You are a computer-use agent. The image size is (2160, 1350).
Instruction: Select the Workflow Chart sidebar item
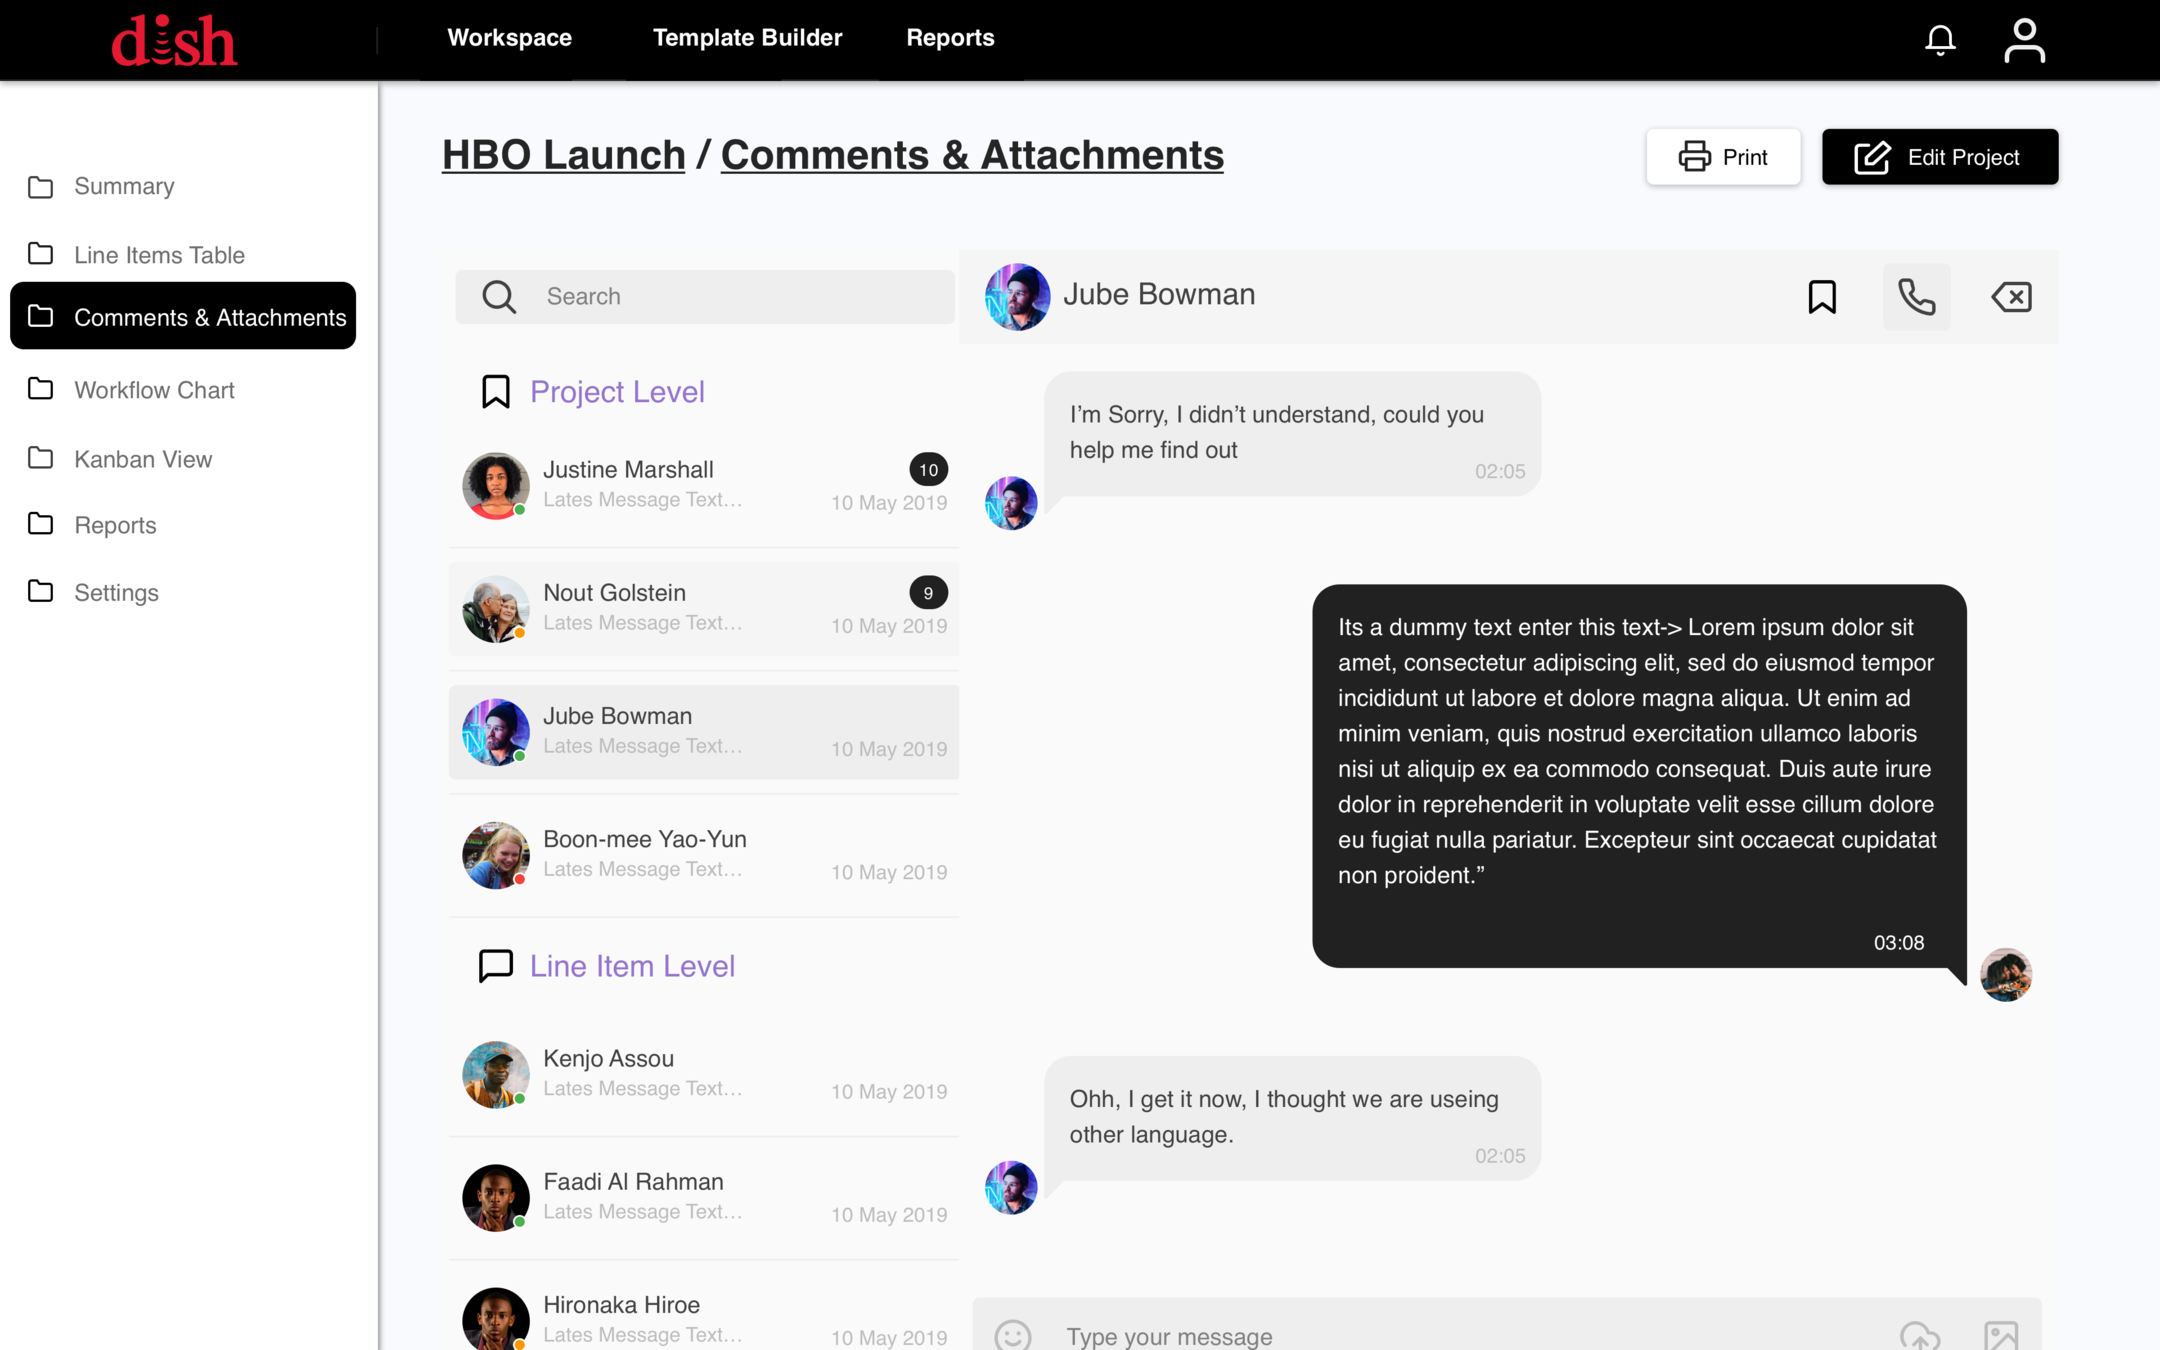point(154,390)
